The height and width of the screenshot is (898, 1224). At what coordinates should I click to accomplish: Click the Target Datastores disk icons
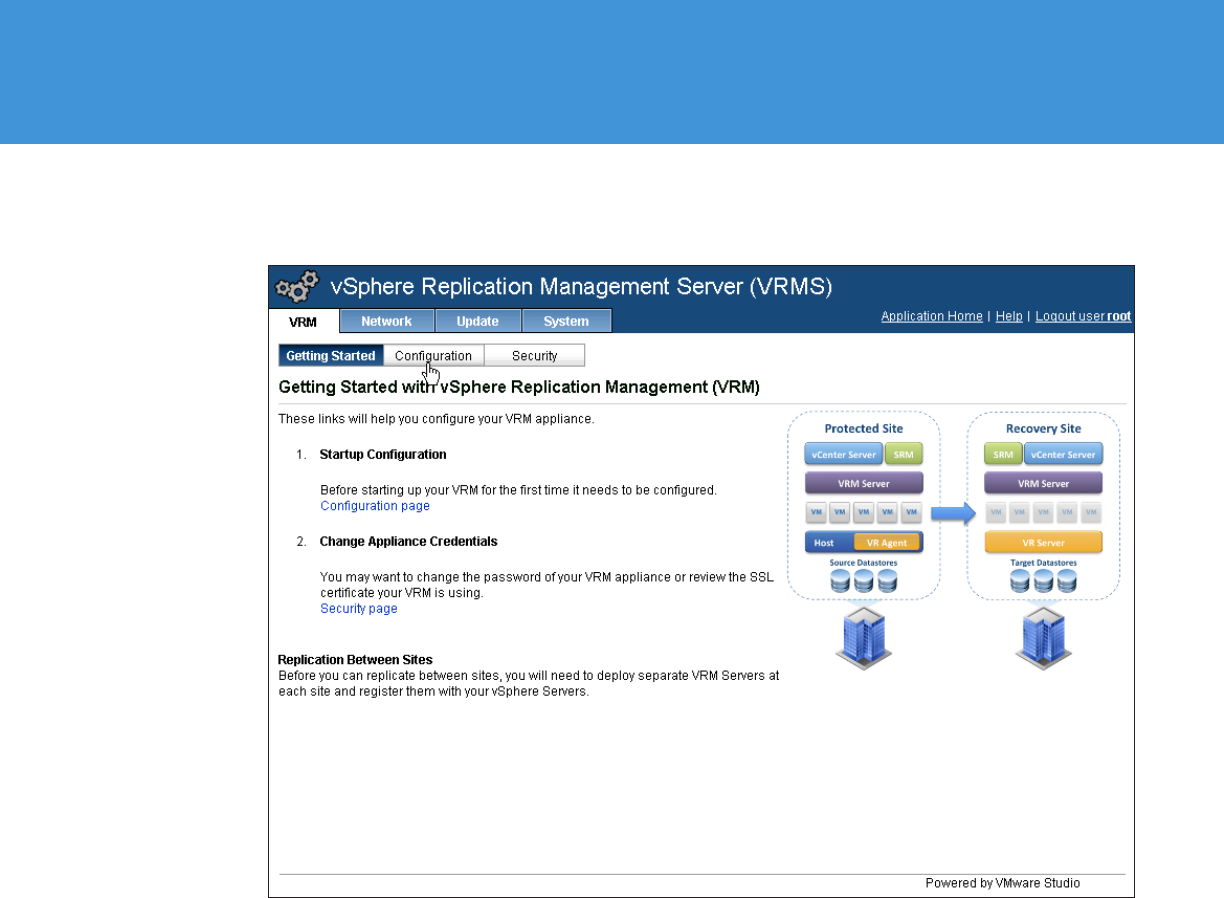coord(1043,581)
